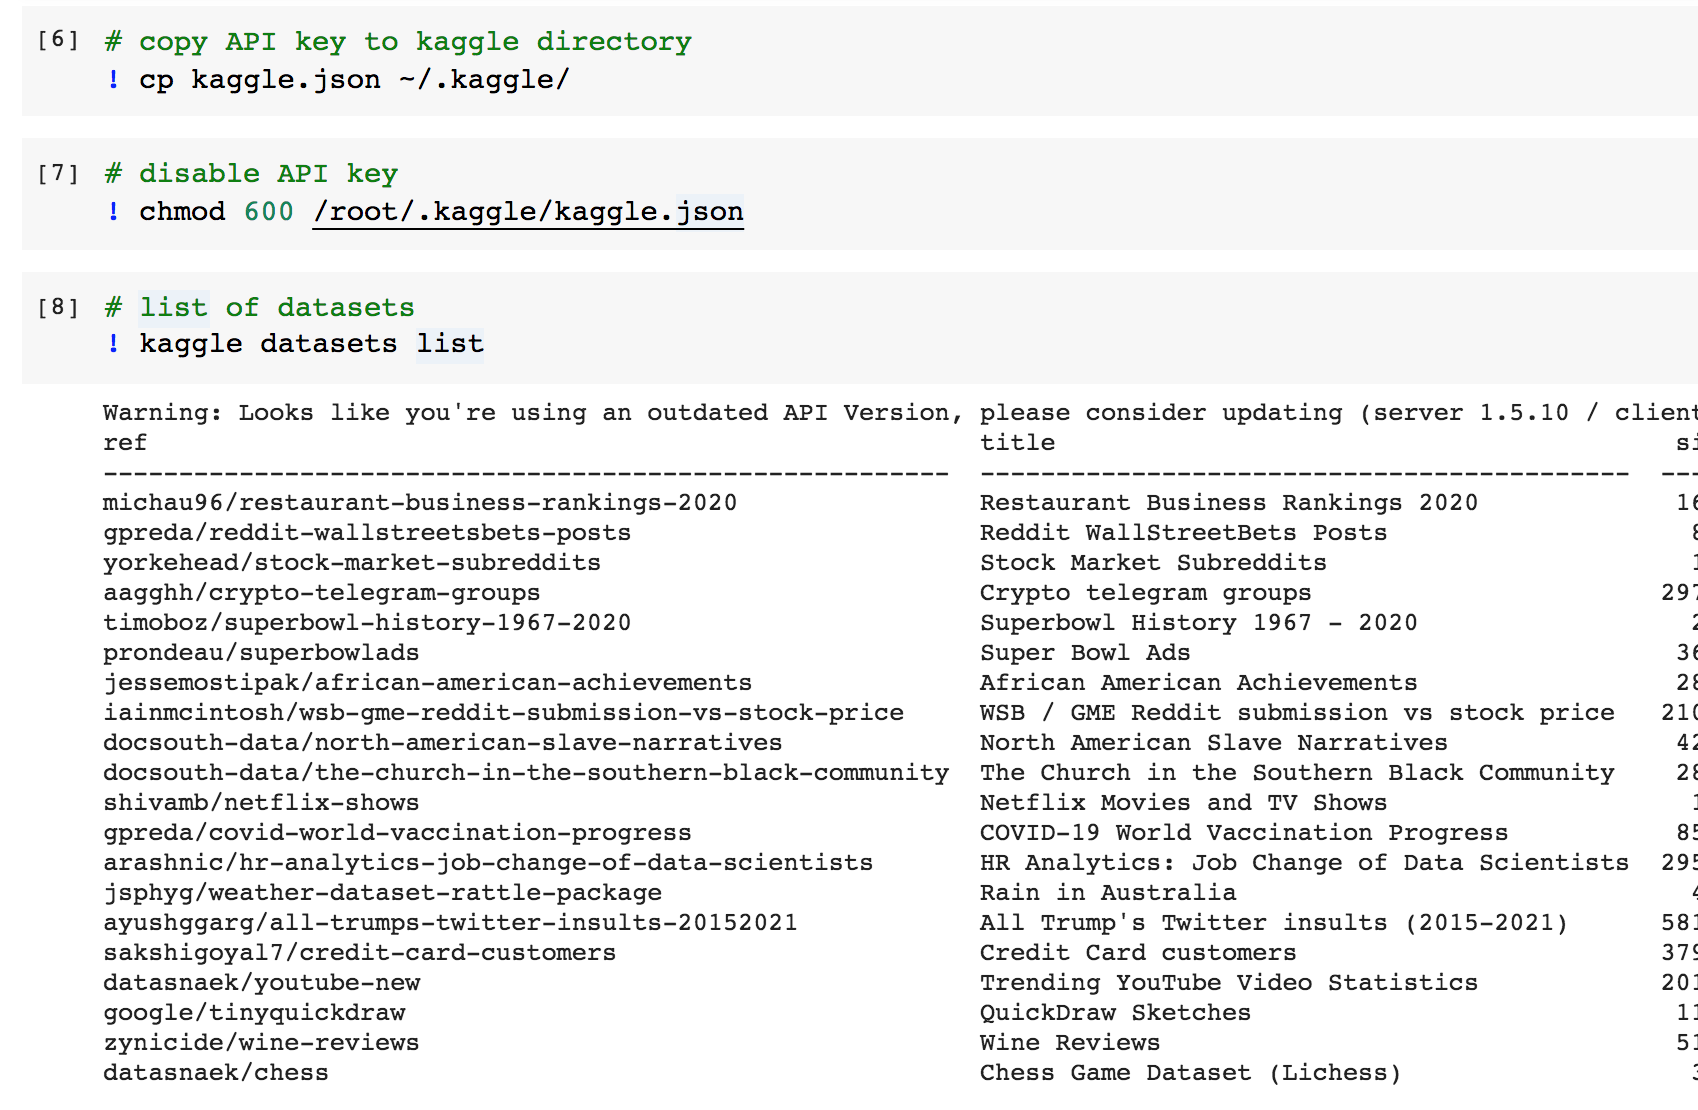
Task: Select timoboz/superbowl-history-1967-2020 ref
Action: (367, 622)
